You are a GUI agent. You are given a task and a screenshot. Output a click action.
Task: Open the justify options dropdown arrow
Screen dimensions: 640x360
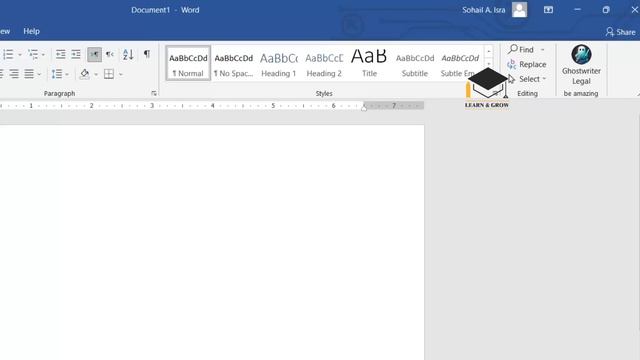[39, 74]
